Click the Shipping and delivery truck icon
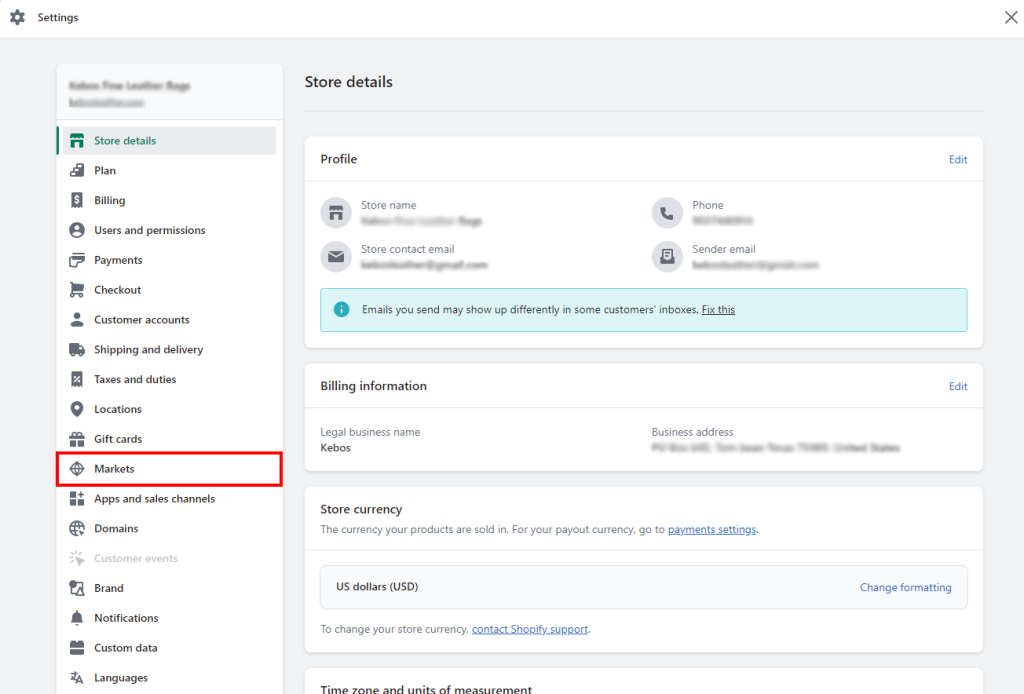The image size is (1024, 694). (x=77, y=350)
